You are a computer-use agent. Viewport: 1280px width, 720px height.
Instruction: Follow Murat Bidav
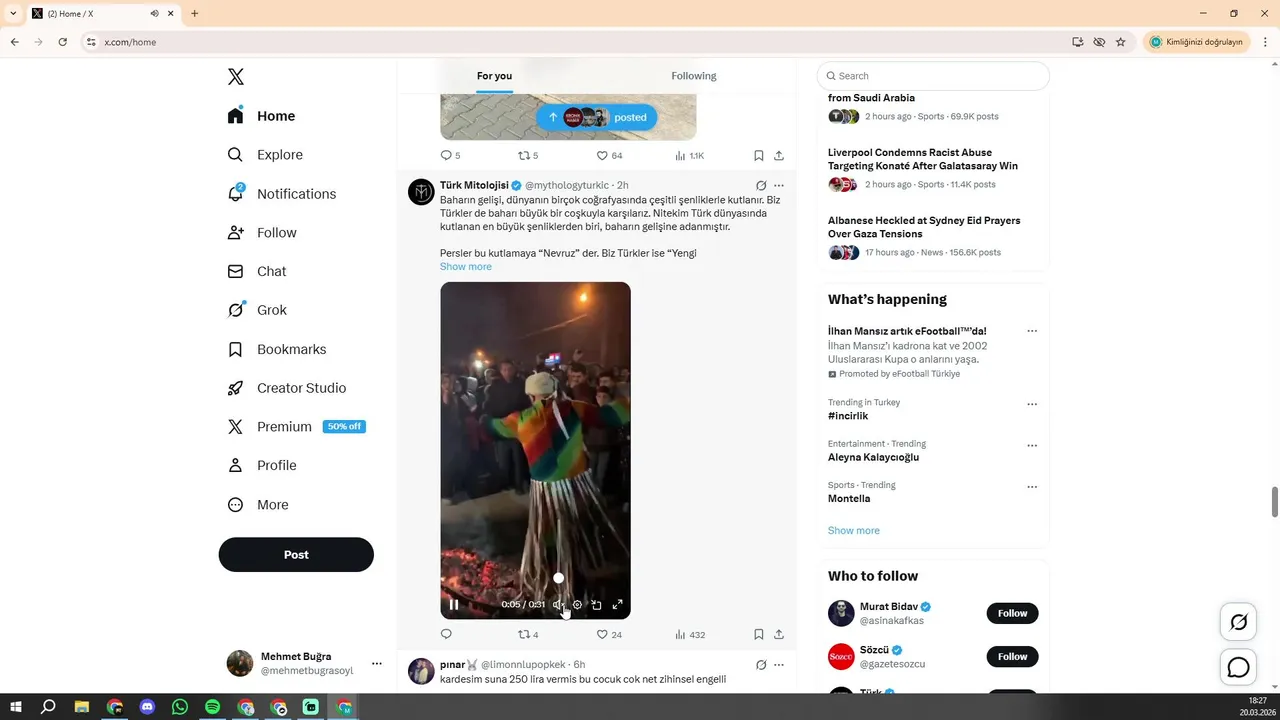click(x=1012, y=613)
